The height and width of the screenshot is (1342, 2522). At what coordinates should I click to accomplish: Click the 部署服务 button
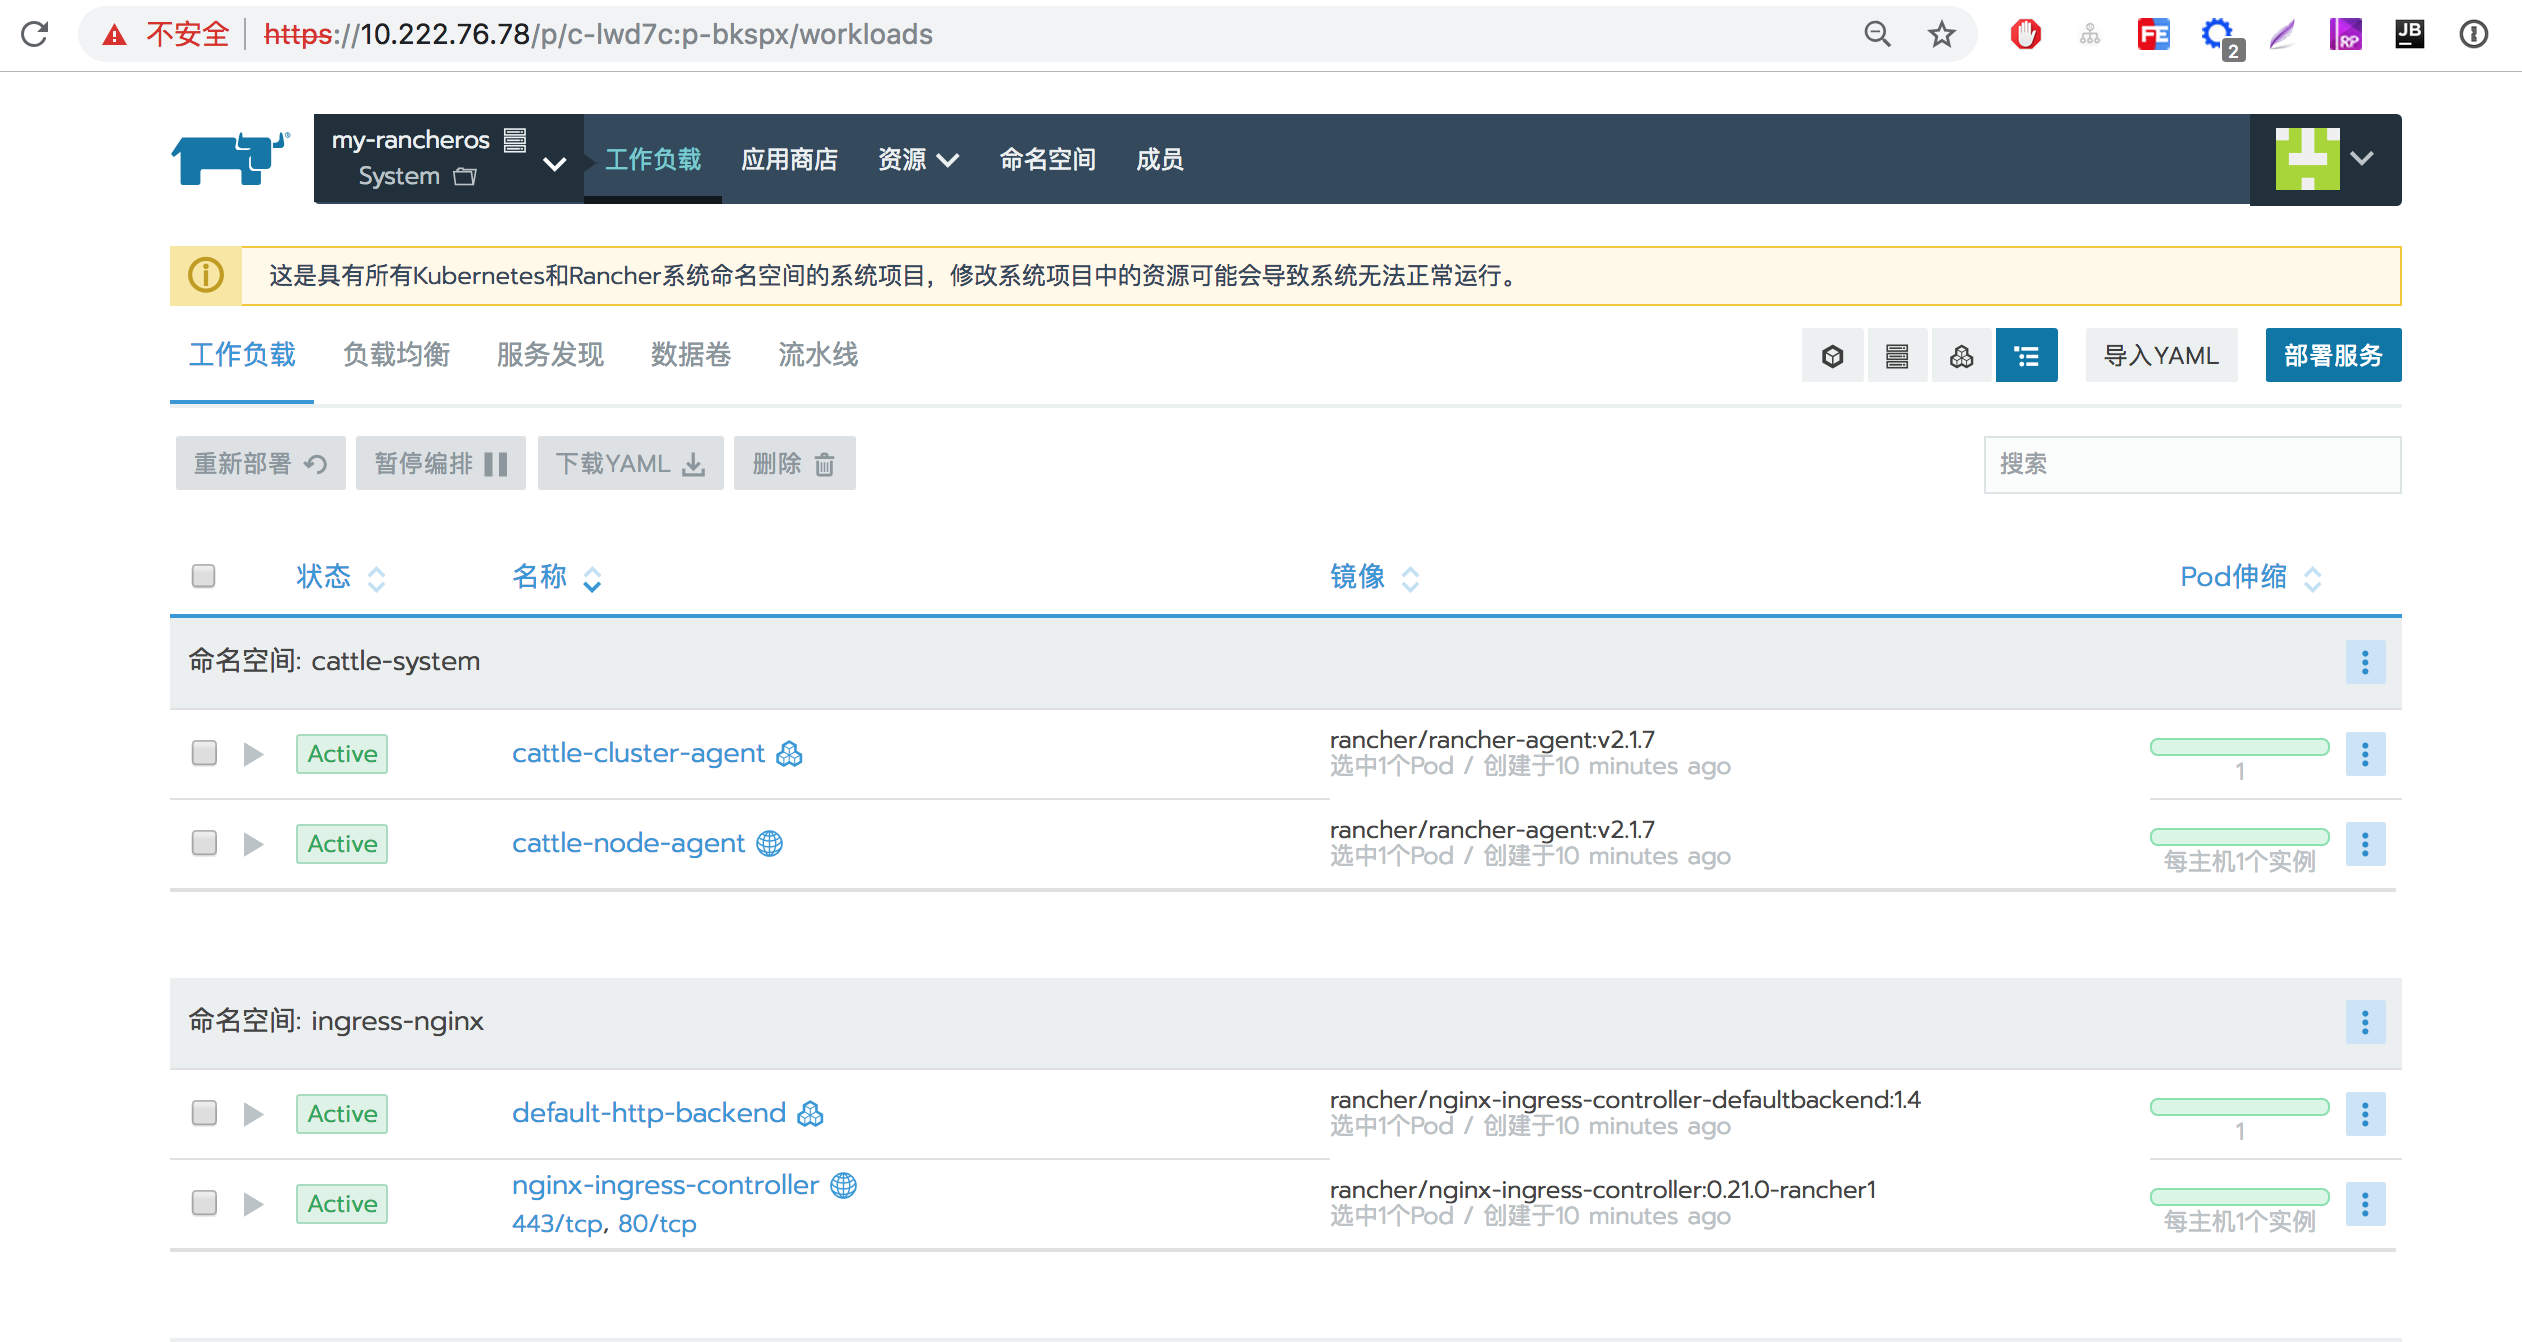2332,356
